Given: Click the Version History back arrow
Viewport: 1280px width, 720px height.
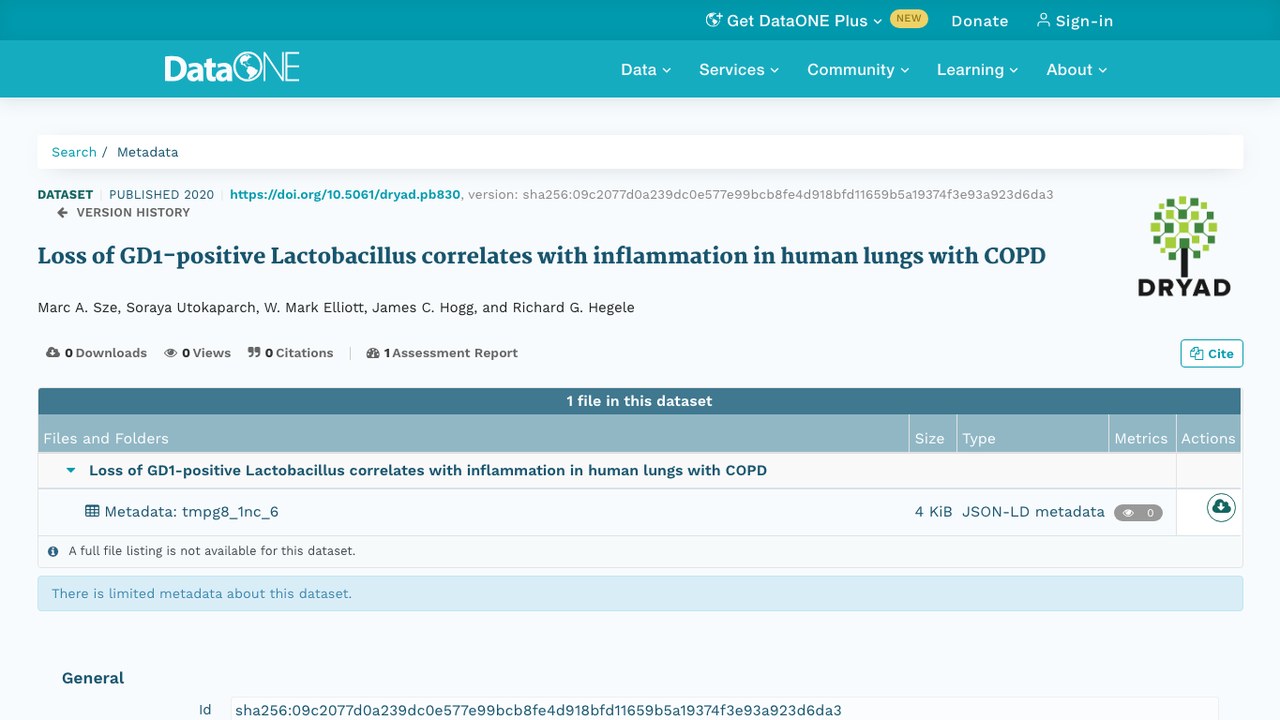Looking at the screenshot, I should tap(62, 213).
